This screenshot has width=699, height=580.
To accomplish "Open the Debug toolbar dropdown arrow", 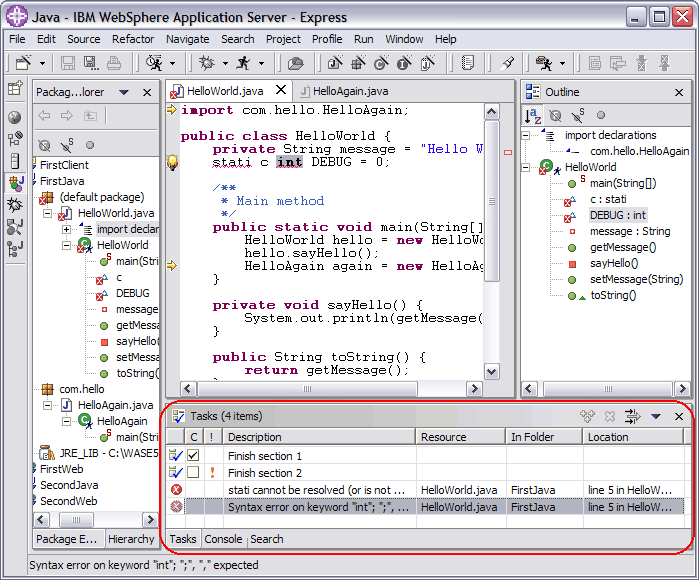I will coord(226,63).
